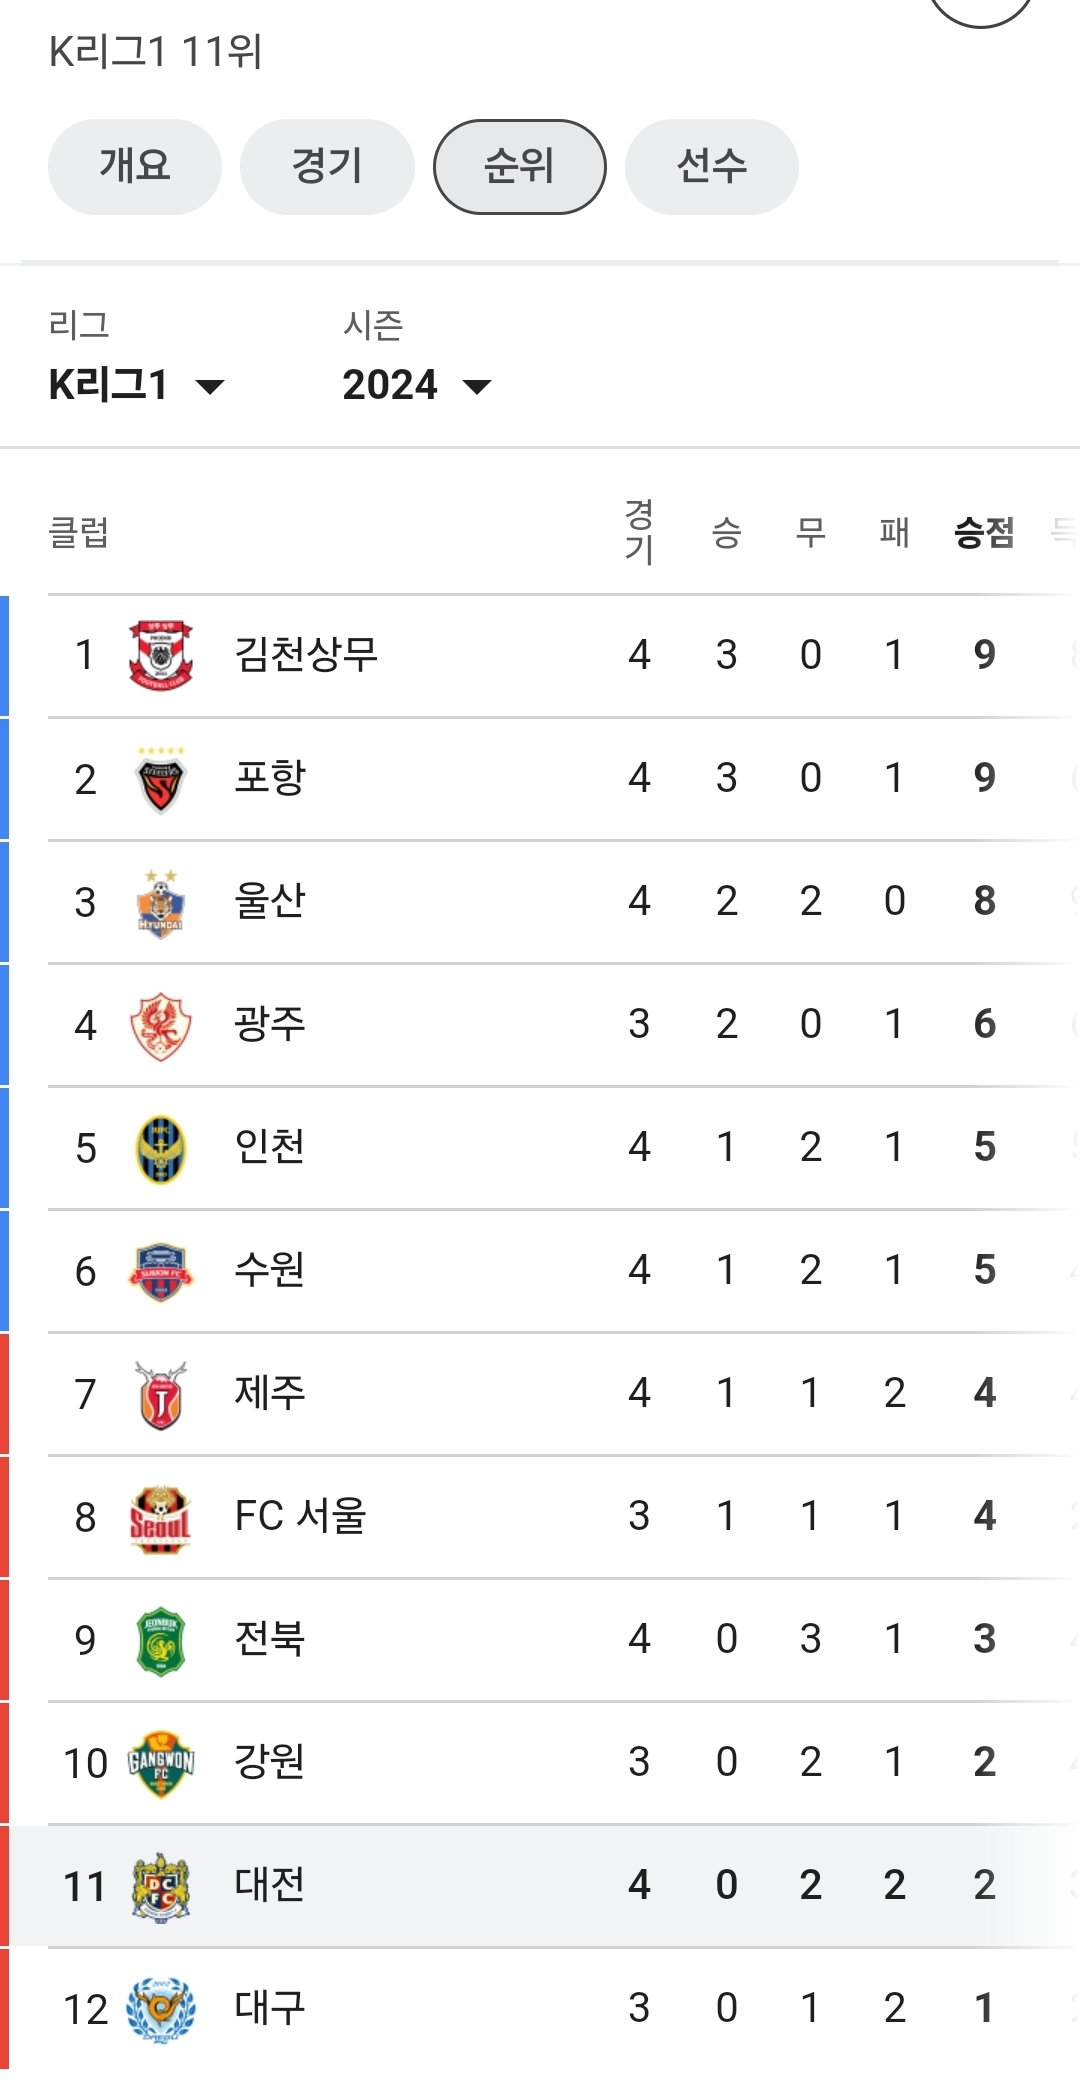Switch to the 경기 tab
This screenshot has width=1080, height=2094.
click(x=327, y=166)
